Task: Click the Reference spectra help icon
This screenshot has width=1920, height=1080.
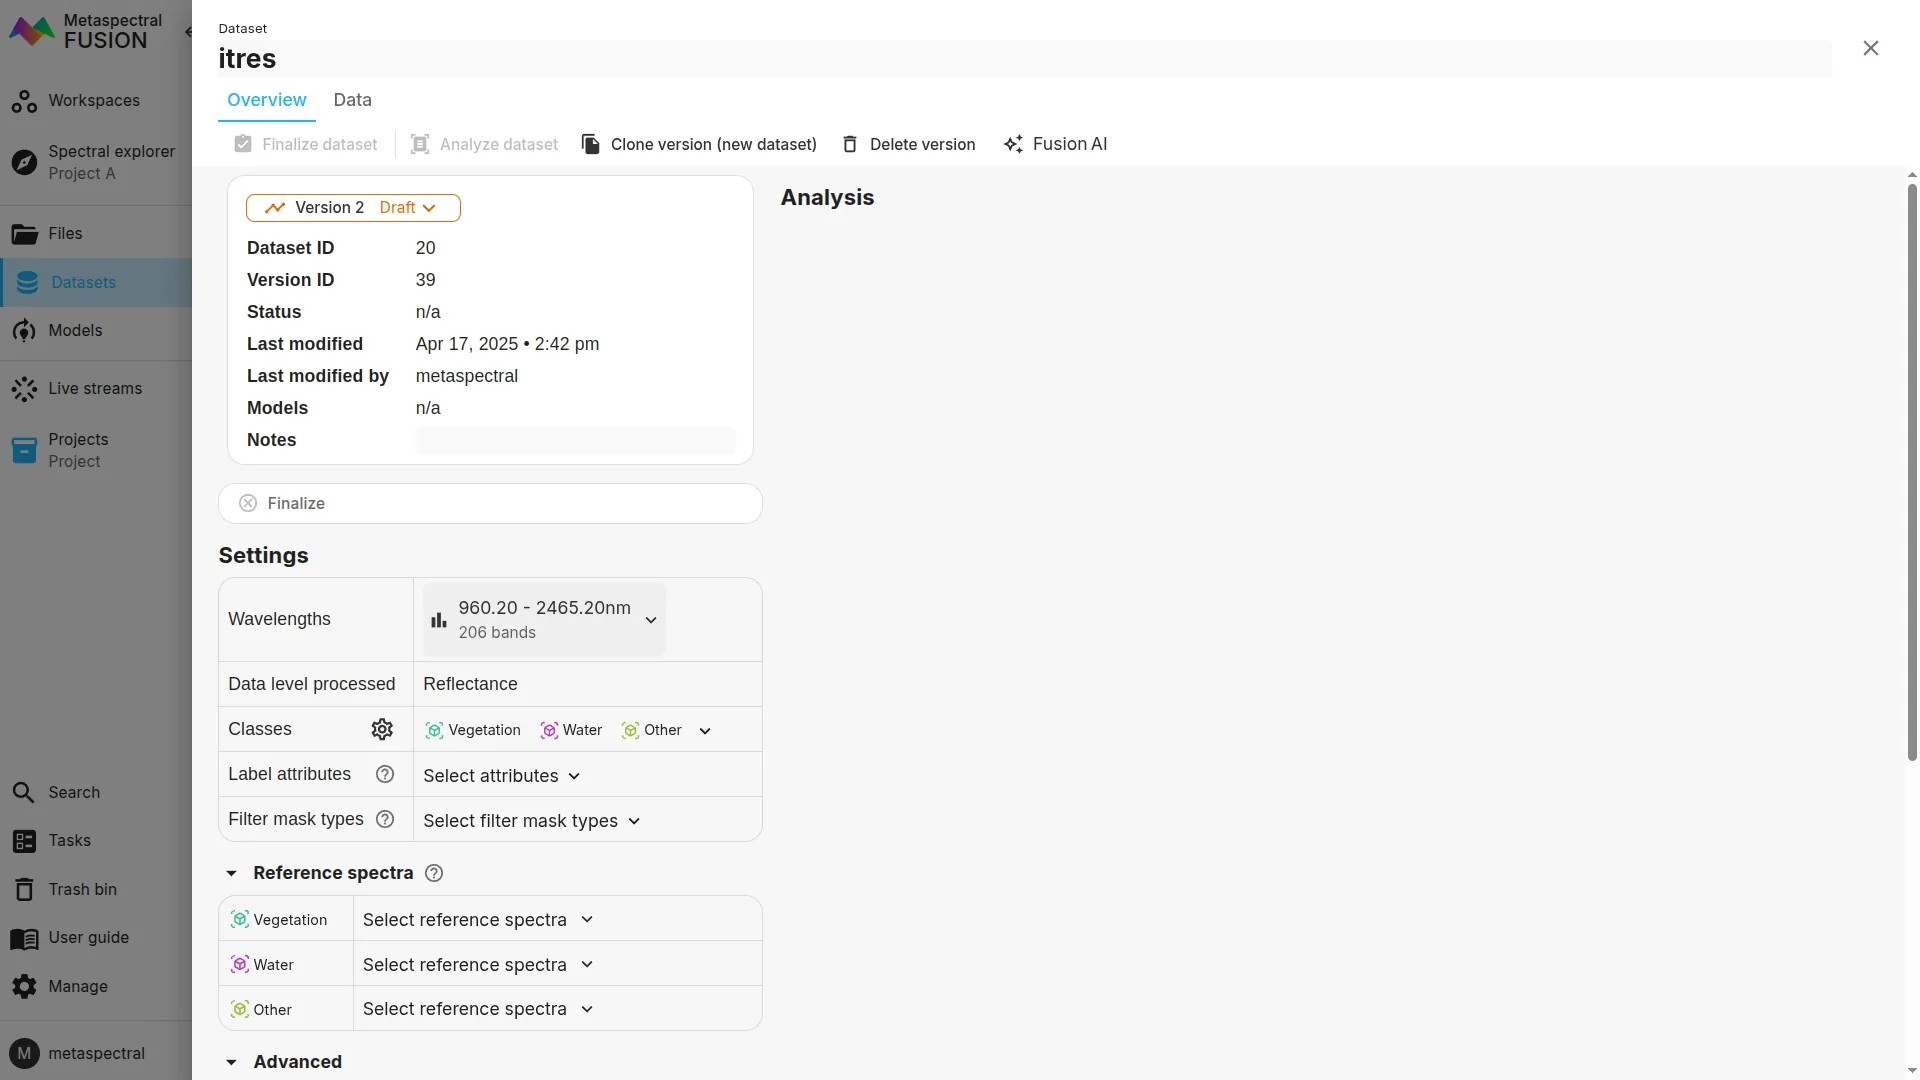Action: (x=434, y=873)
